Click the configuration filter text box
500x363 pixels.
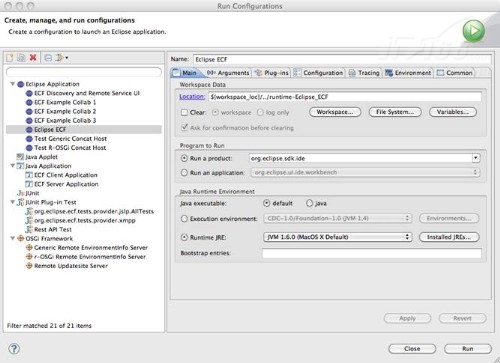click(84, 72)
